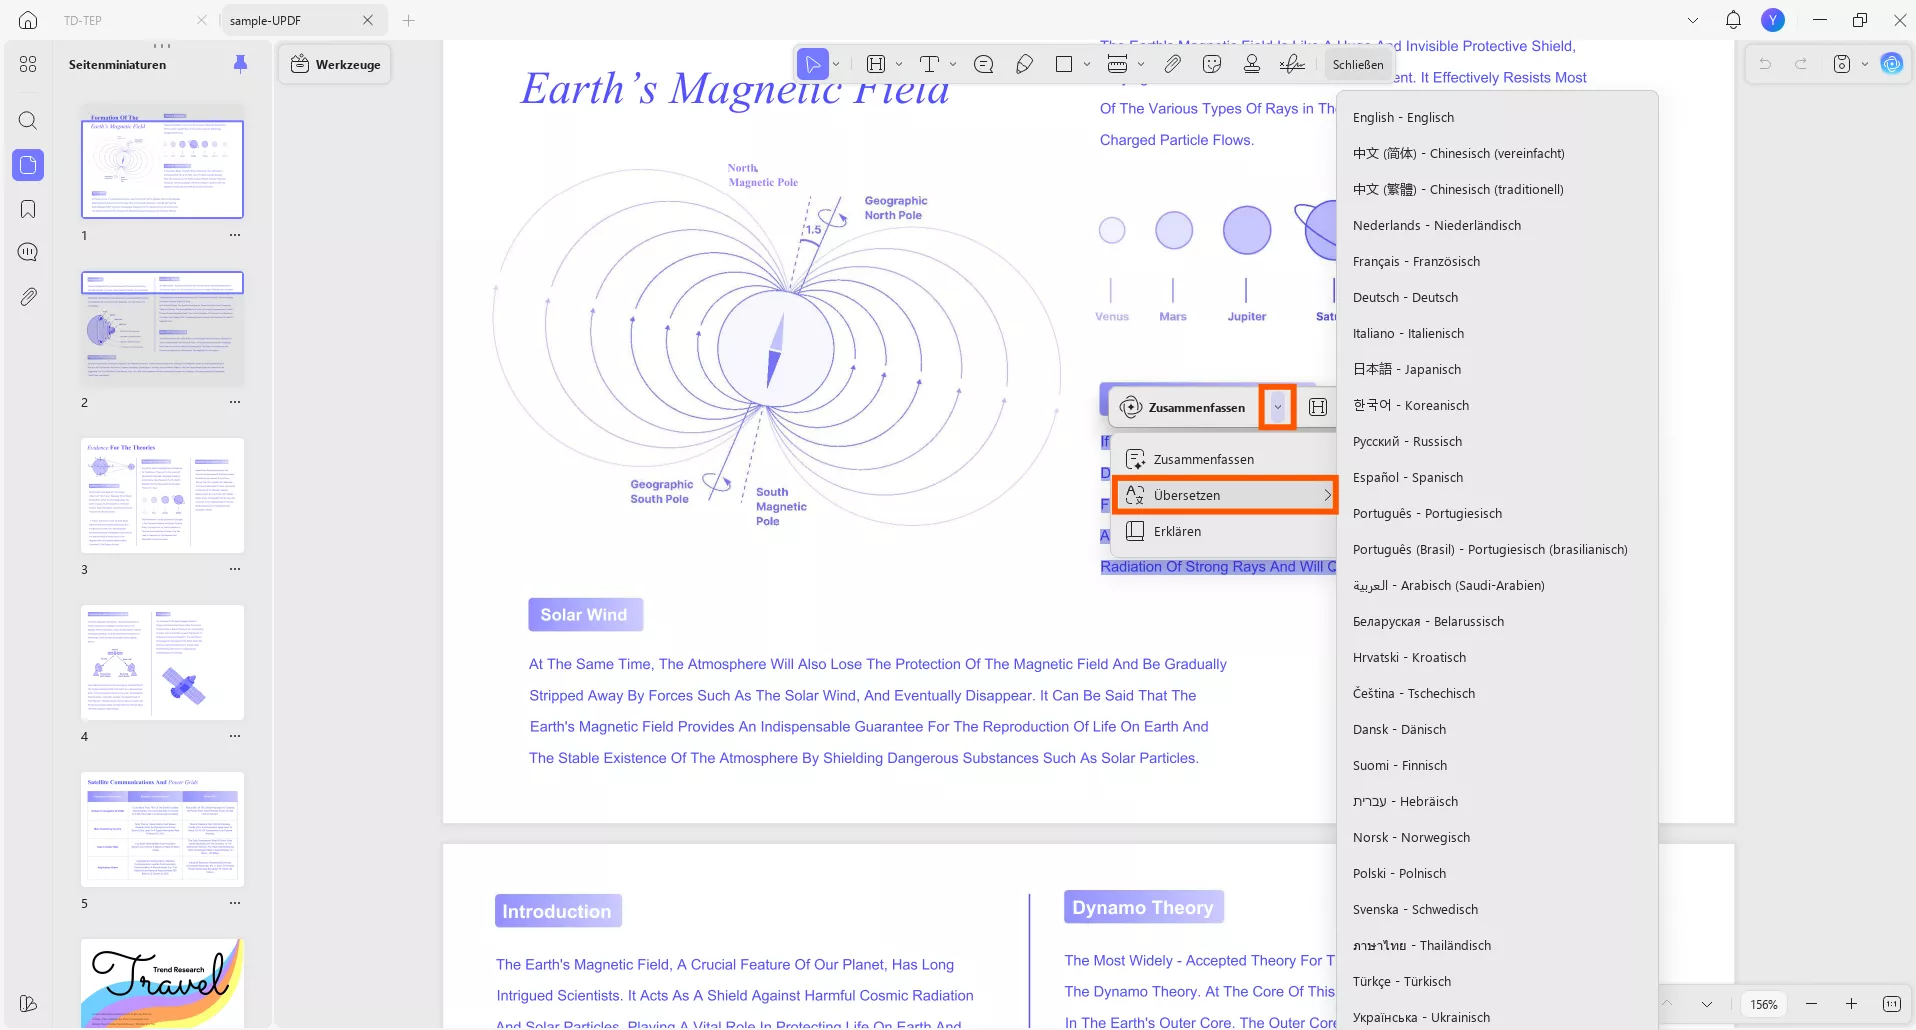Click the redo arrow
The image size is (1916, 1030).
click(1801, 64)
